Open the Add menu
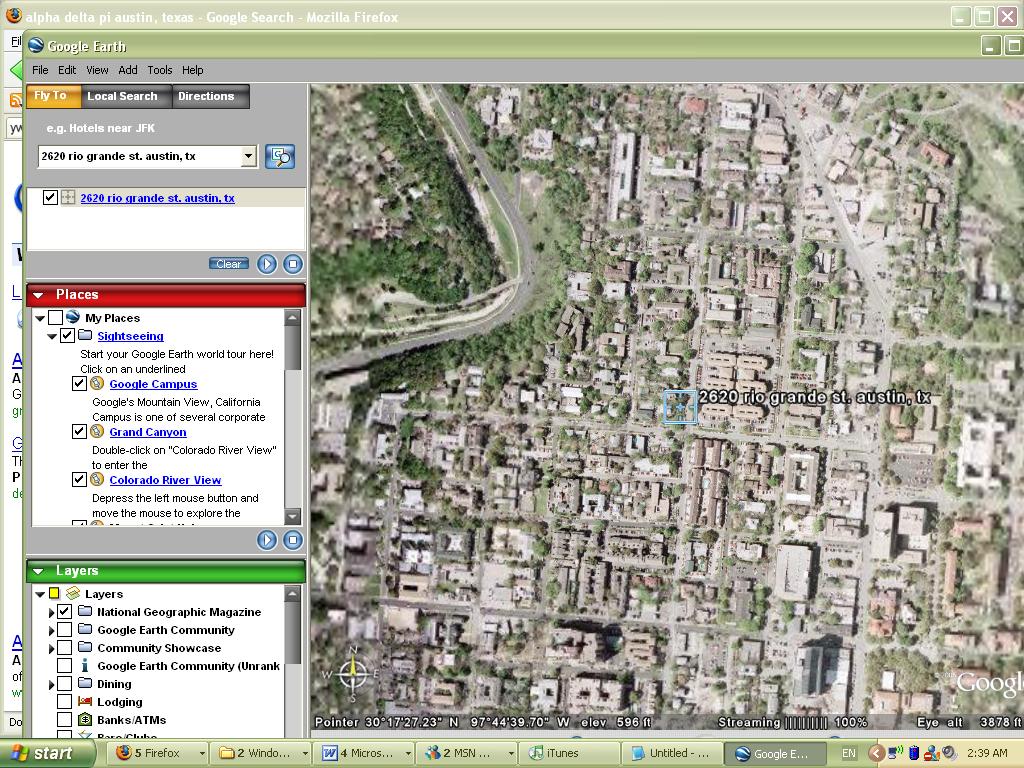The width and height of the screenshot is (1024, 768). [x=127, y=70]
